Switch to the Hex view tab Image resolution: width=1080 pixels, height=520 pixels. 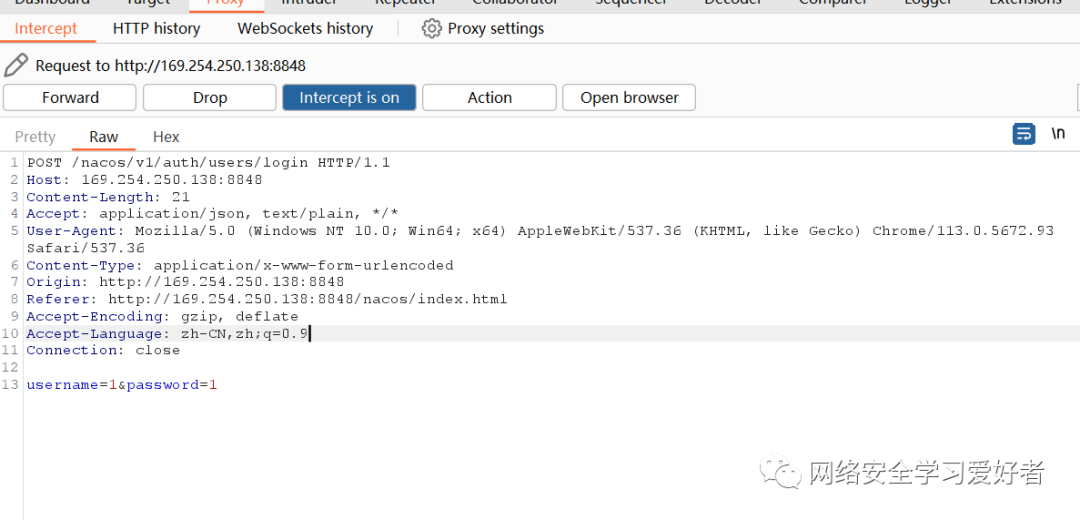166,137
